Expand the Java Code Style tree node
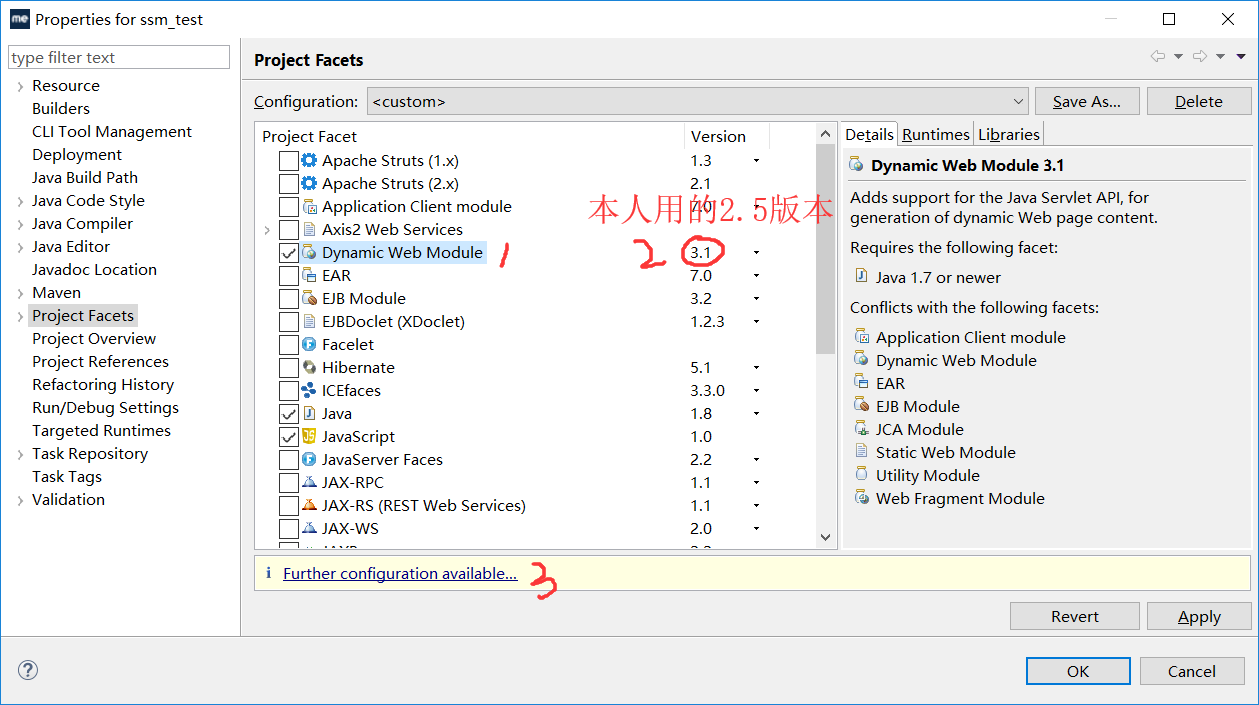Viewport: 1259px width, 705px height. [20, 201]
